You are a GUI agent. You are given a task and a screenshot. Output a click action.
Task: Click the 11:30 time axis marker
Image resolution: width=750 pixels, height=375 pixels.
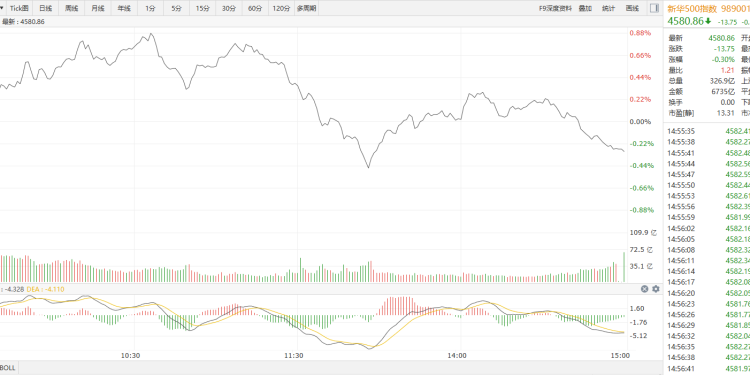pyautogui.click(x=294, y=355)
